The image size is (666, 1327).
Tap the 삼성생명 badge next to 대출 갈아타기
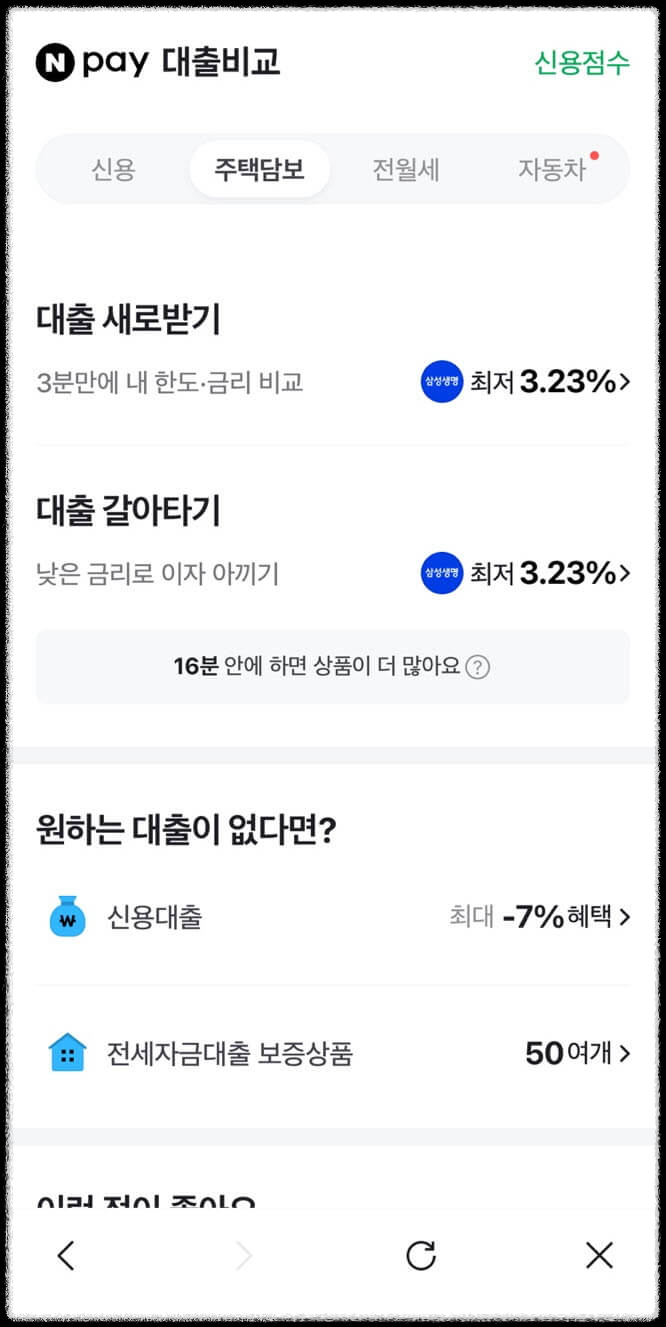coord(440,573)
